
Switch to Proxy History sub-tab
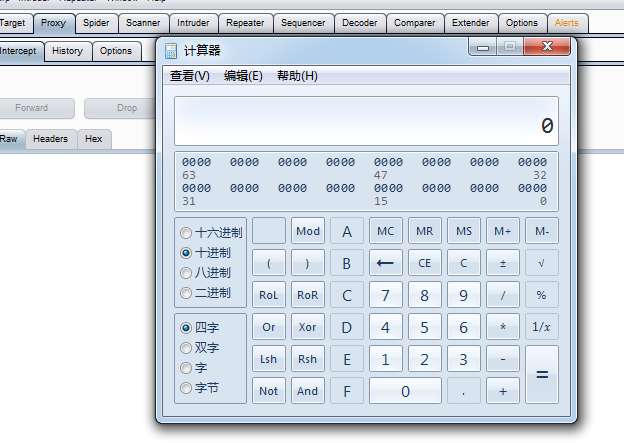point(67,51)
